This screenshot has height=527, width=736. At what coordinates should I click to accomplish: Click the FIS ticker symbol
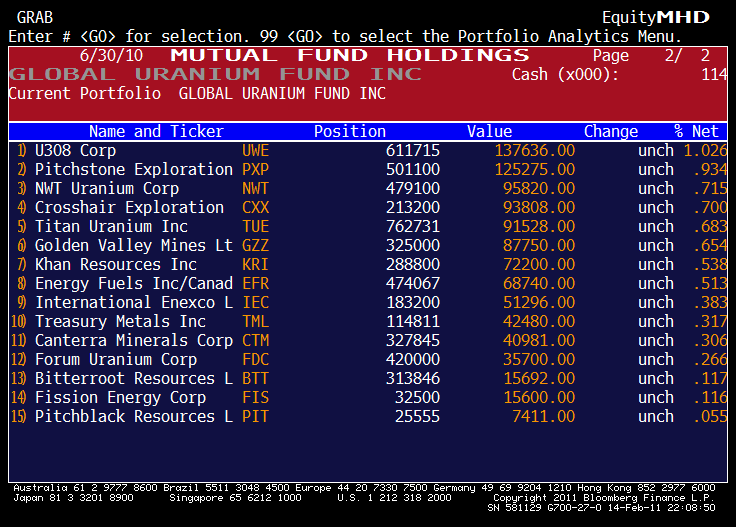pyautogui.click(x=255, y=397)
